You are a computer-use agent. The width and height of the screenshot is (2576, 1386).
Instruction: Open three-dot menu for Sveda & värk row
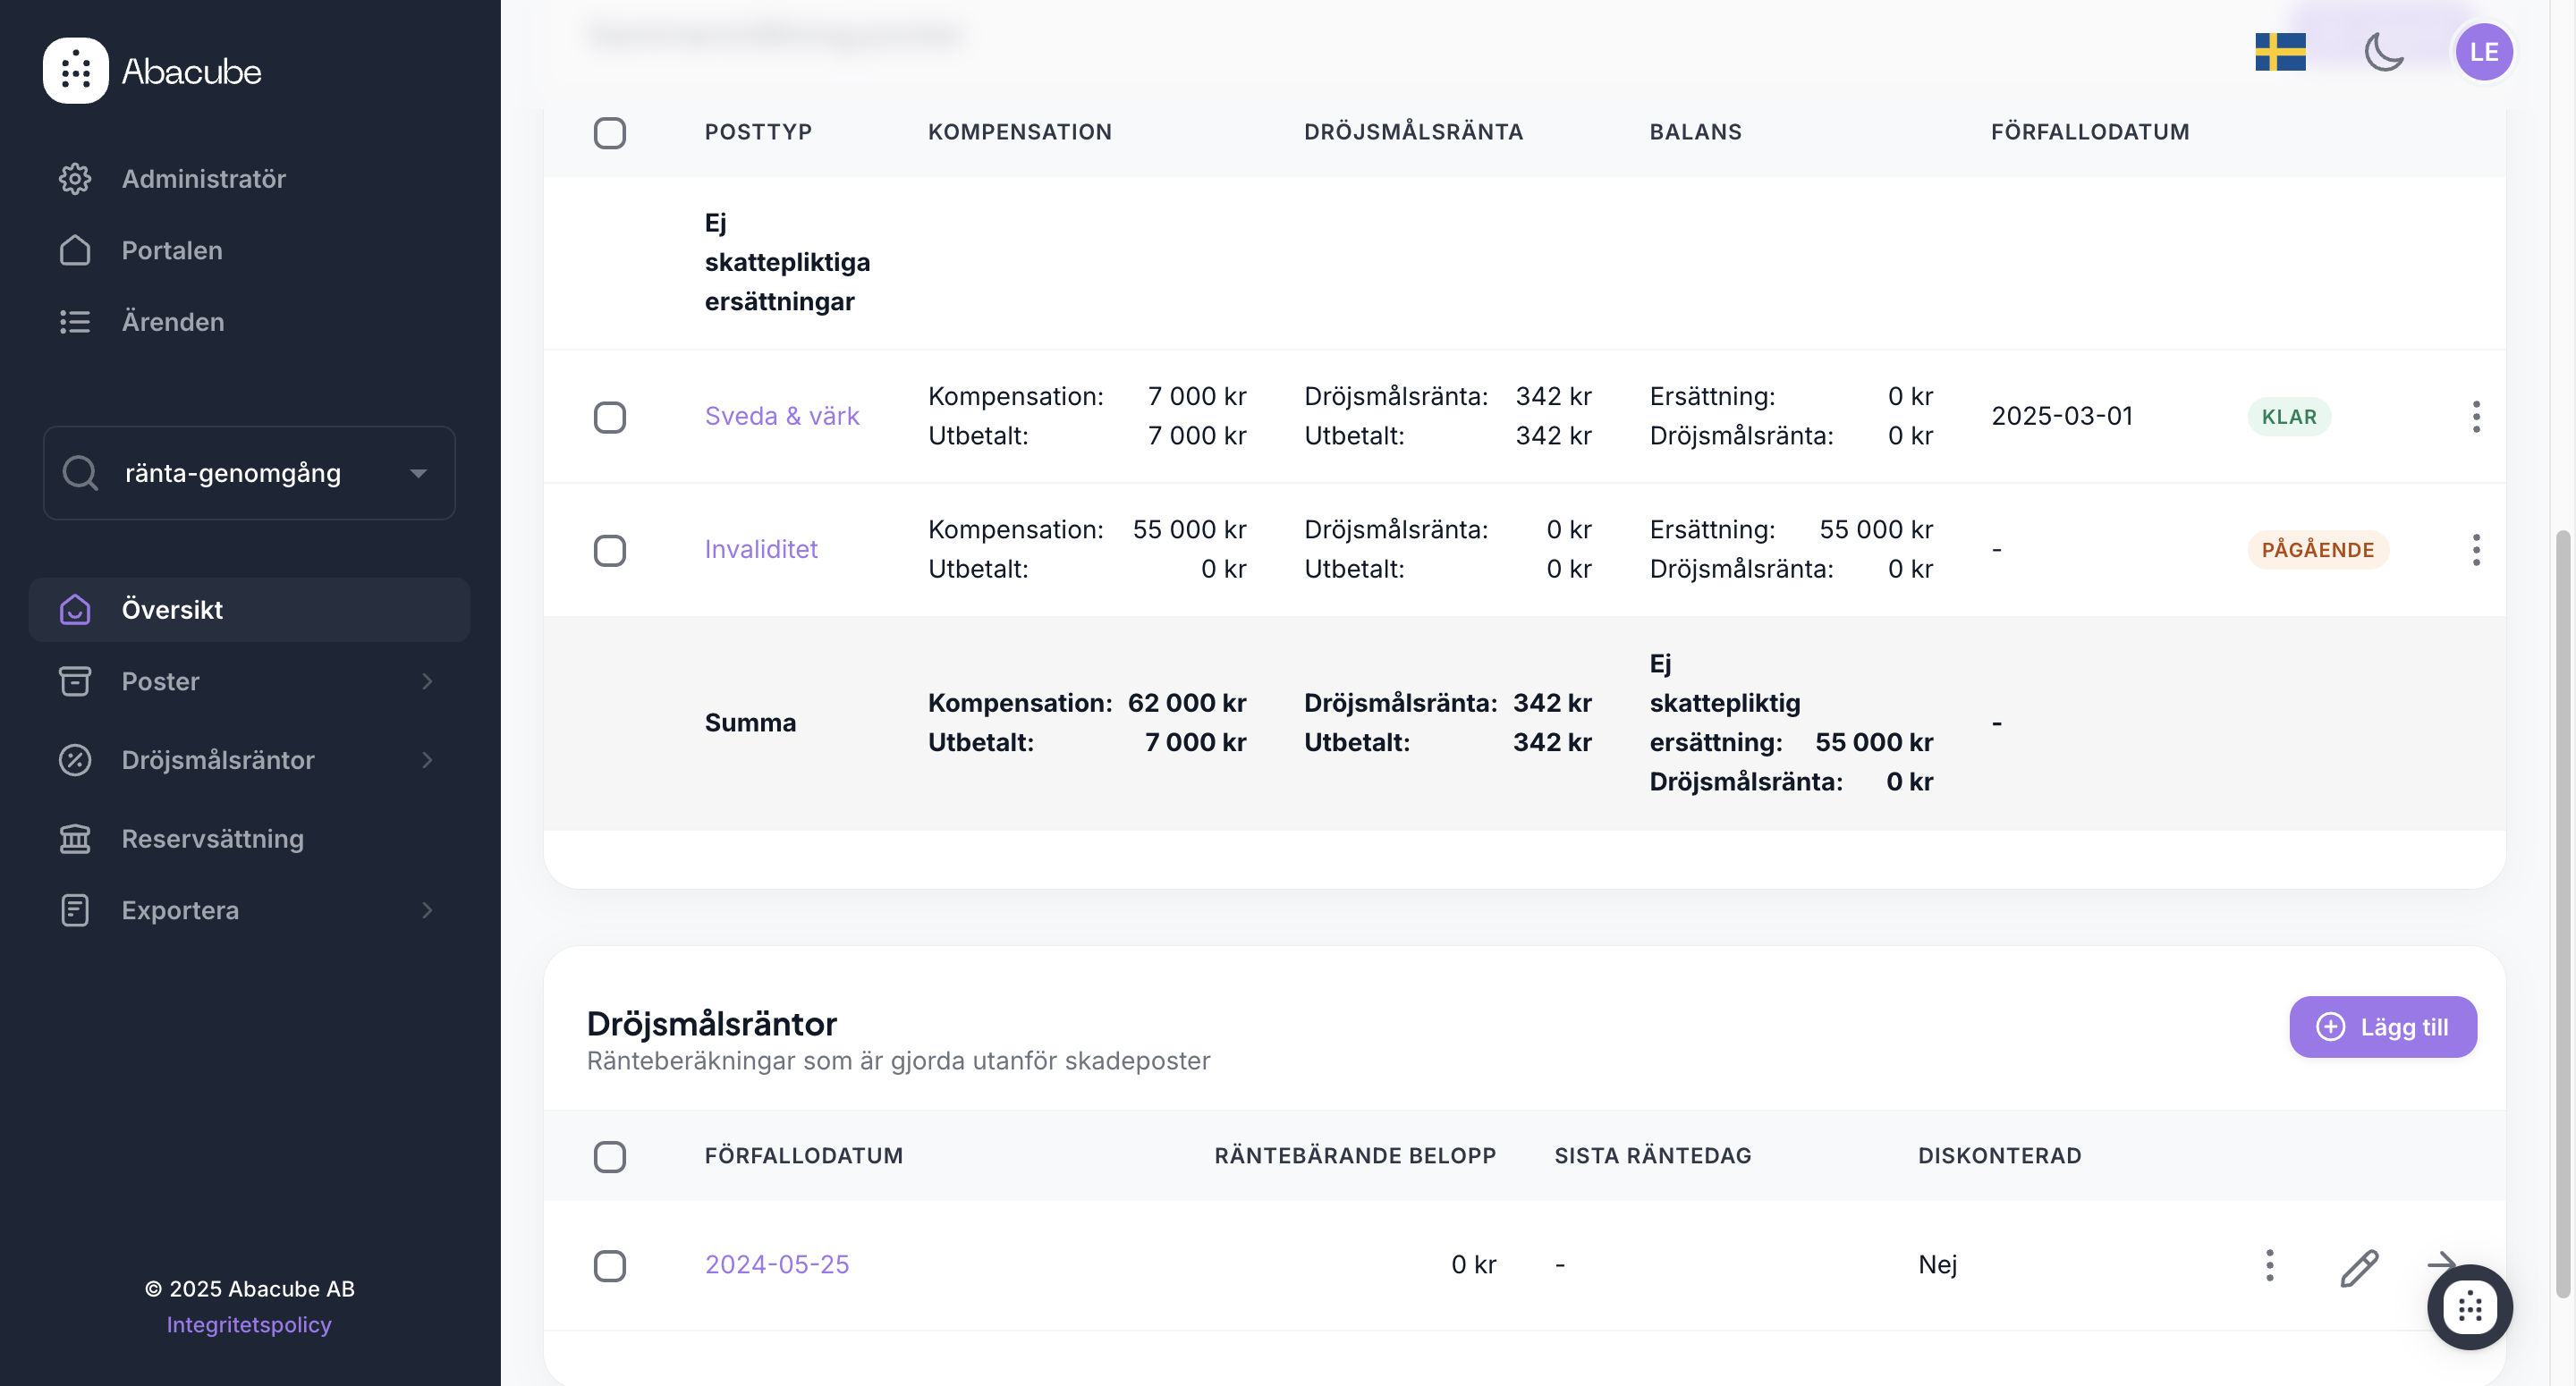click(2475, 416)
